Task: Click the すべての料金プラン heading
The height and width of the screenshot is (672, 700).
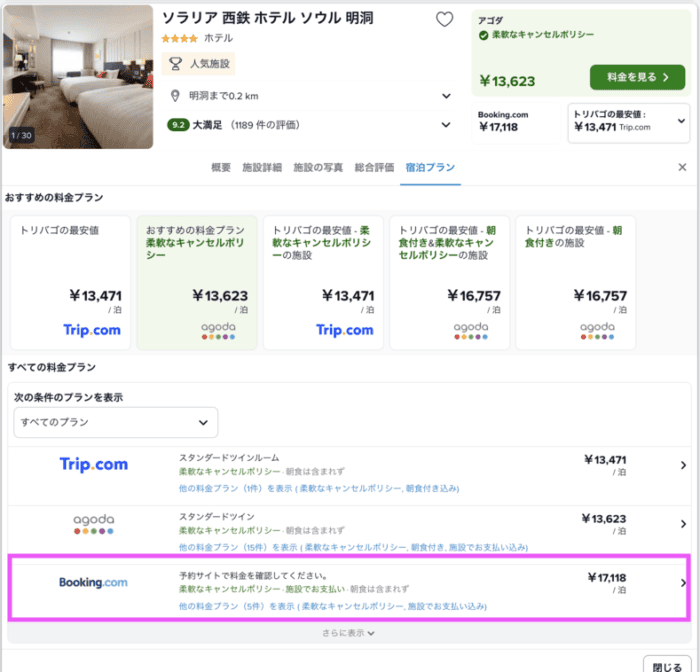Action: (52, 367)
